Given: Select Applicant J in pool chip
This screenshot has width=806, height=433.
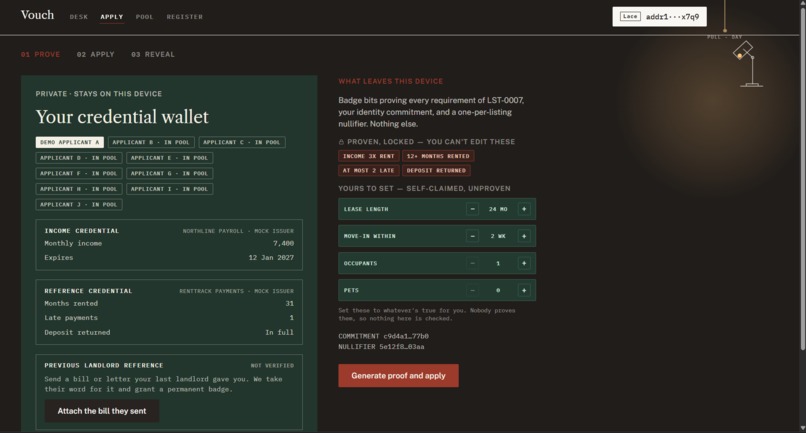Looking at the screenshot, I should point(79,204).
